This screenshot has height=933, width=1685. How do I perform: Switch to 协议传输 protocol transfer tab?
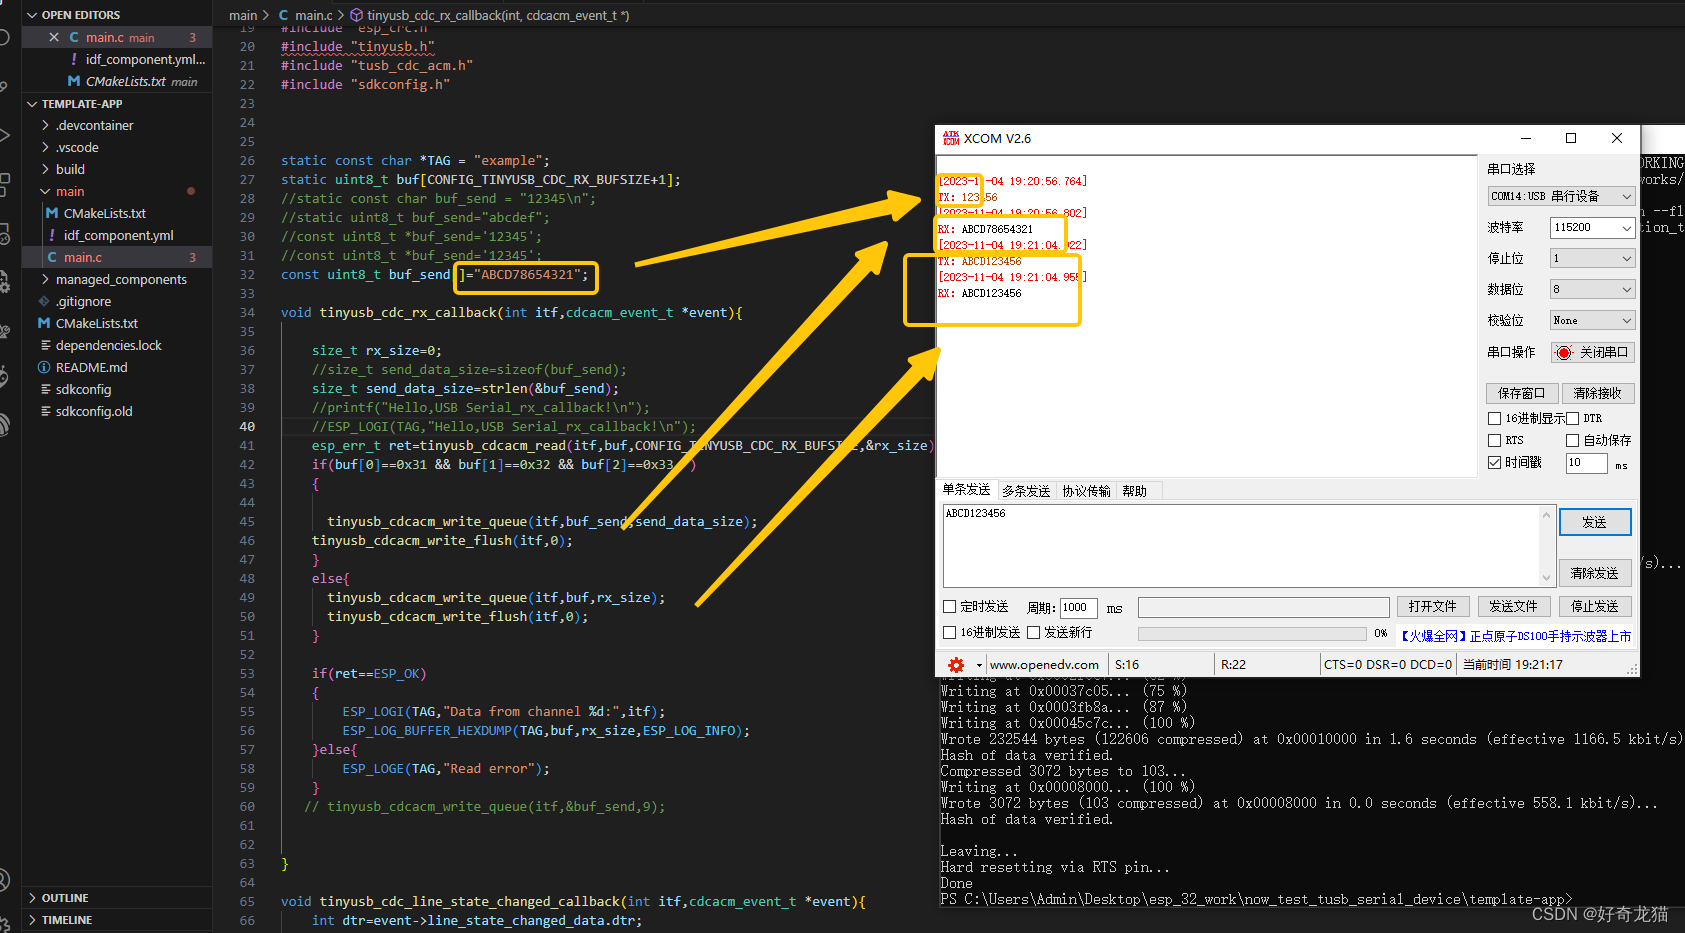1086,491
